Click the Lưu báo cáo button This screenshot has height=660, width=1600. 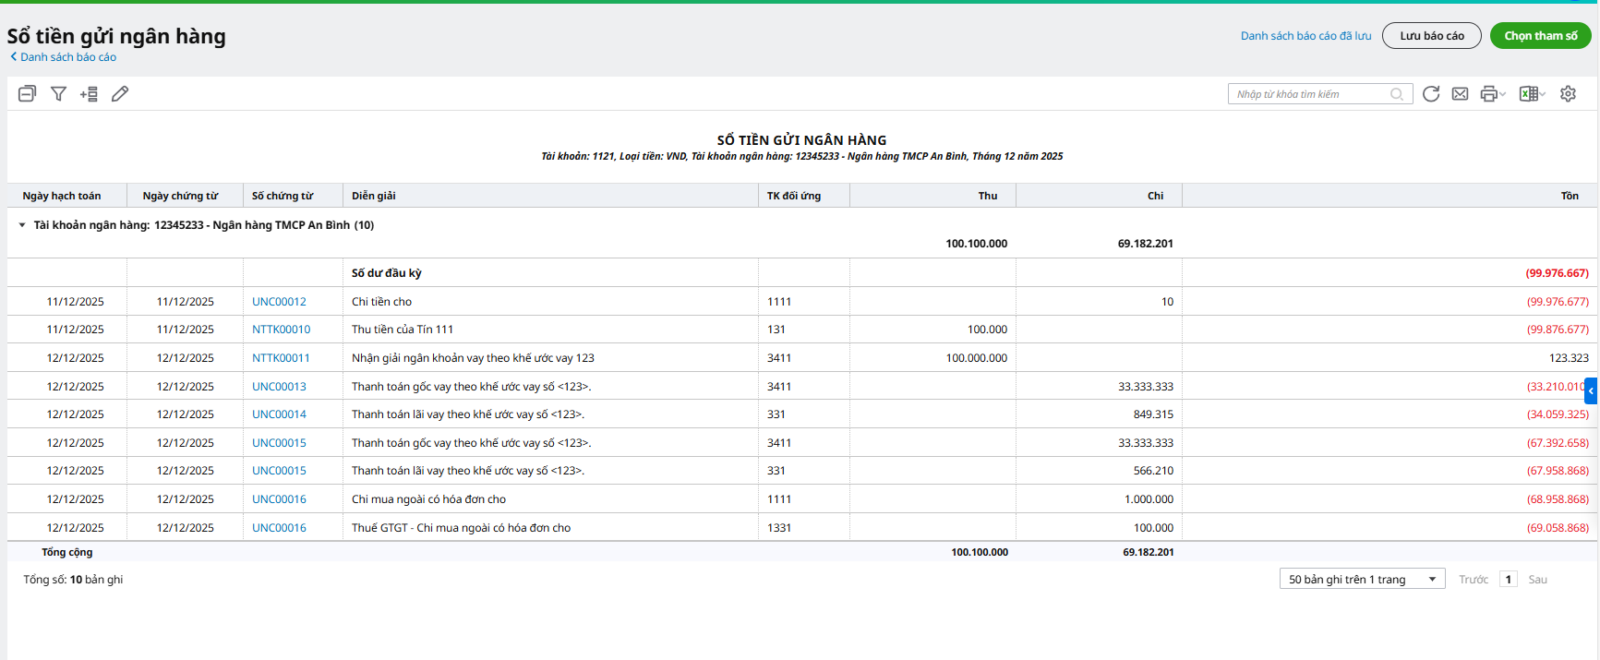[1431, 36]
